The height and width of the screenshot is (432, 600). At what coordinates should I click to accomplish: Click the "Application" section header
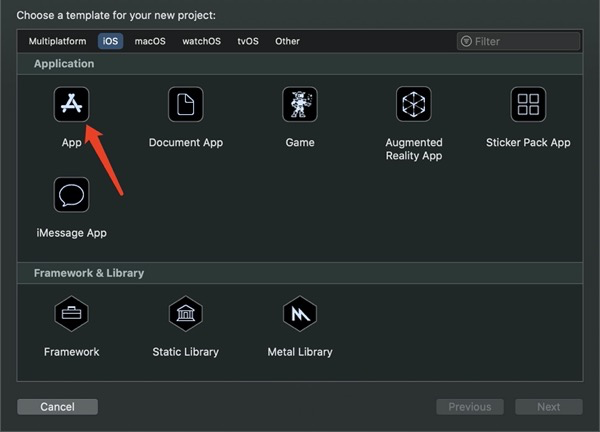click(x=64, y=64)
